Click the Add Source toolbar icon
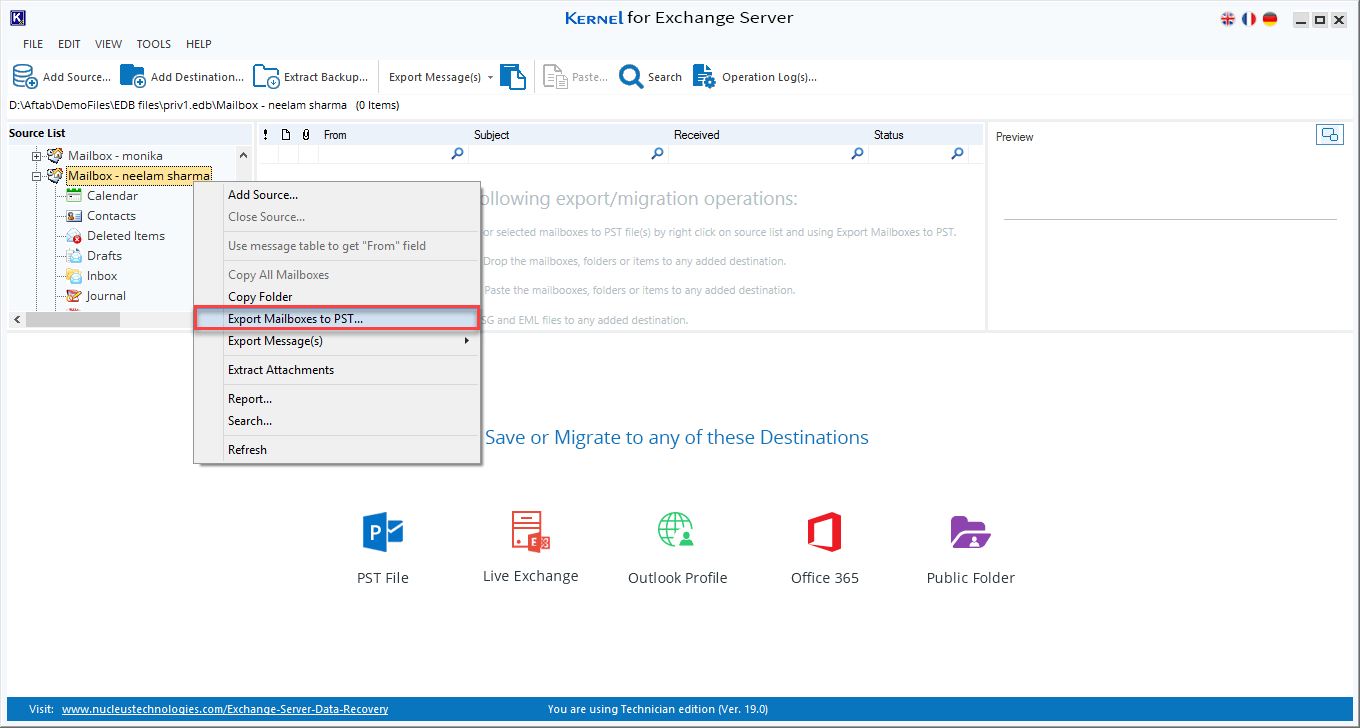The width and height of the screenshot is (1360, 728). pos(25,77)
